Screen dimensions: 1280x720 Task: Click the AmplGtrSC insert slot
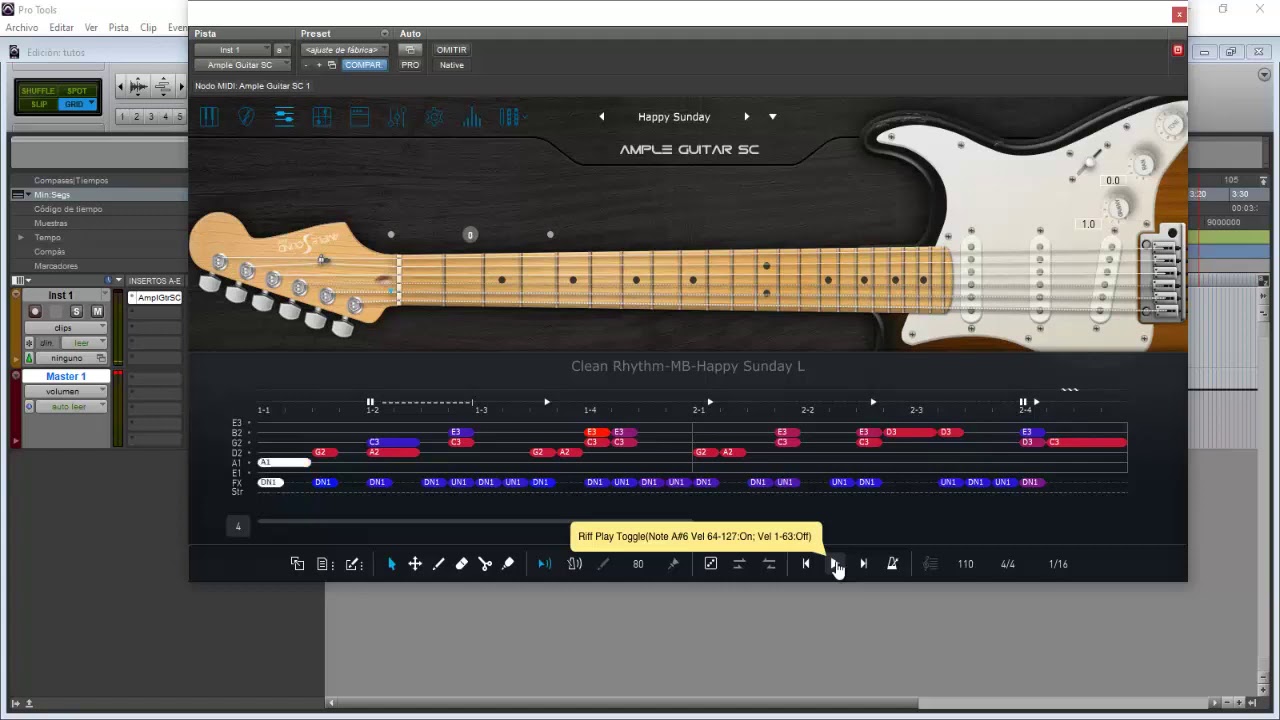(156, 298)
